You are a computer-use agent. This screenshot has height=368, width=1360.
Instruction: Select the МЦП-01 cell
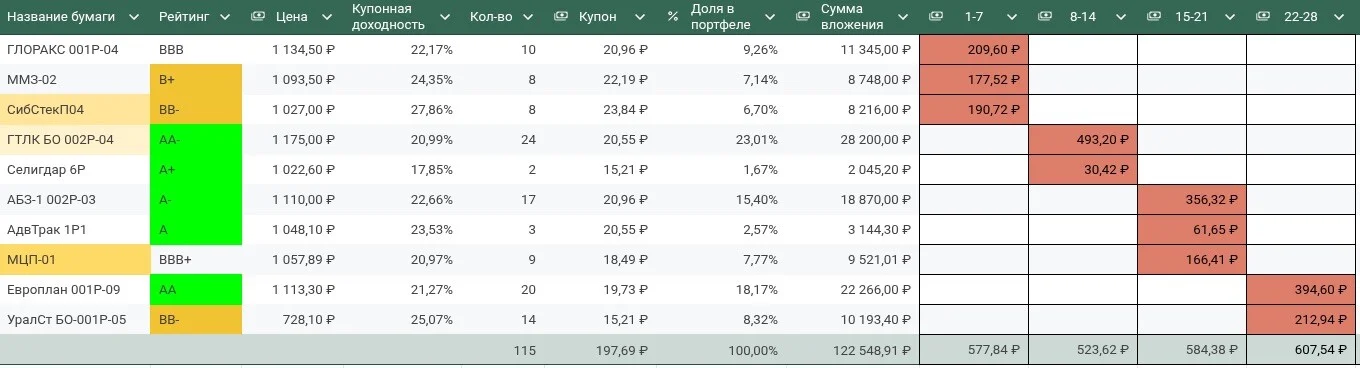point(74,259)
